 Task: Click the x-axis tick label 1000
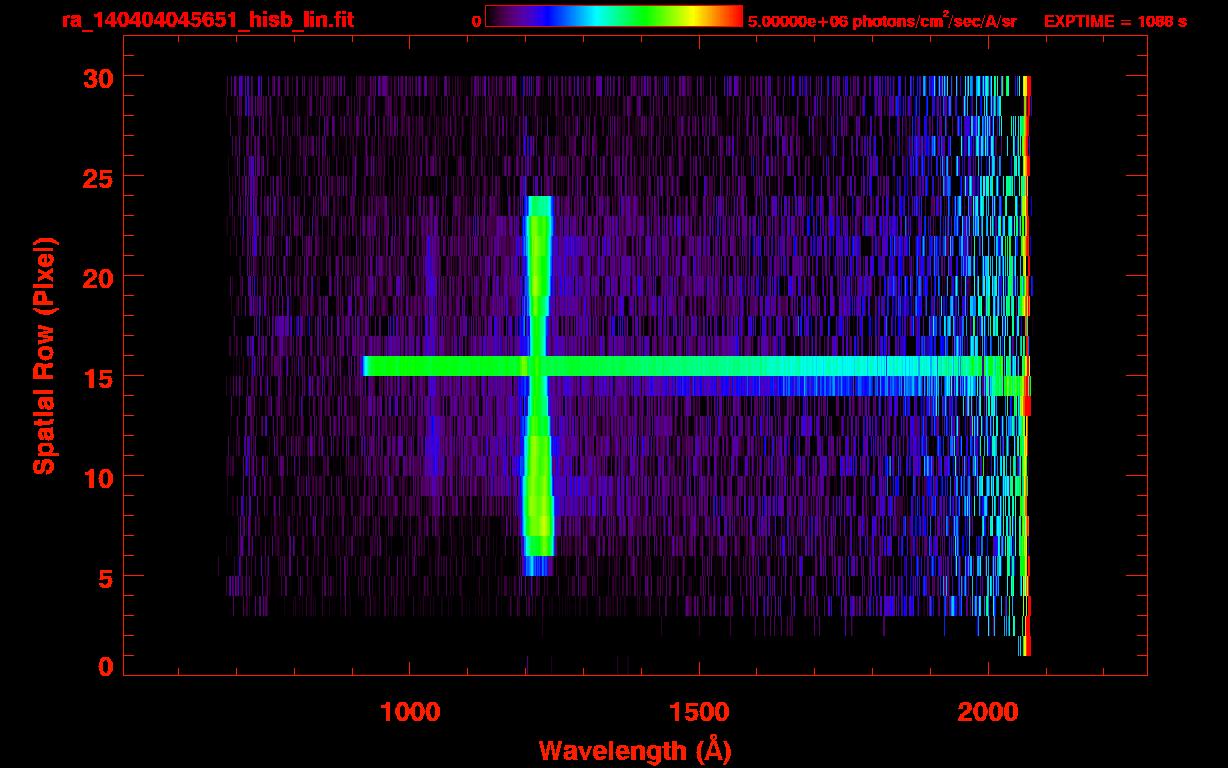[x=410, y=712]
